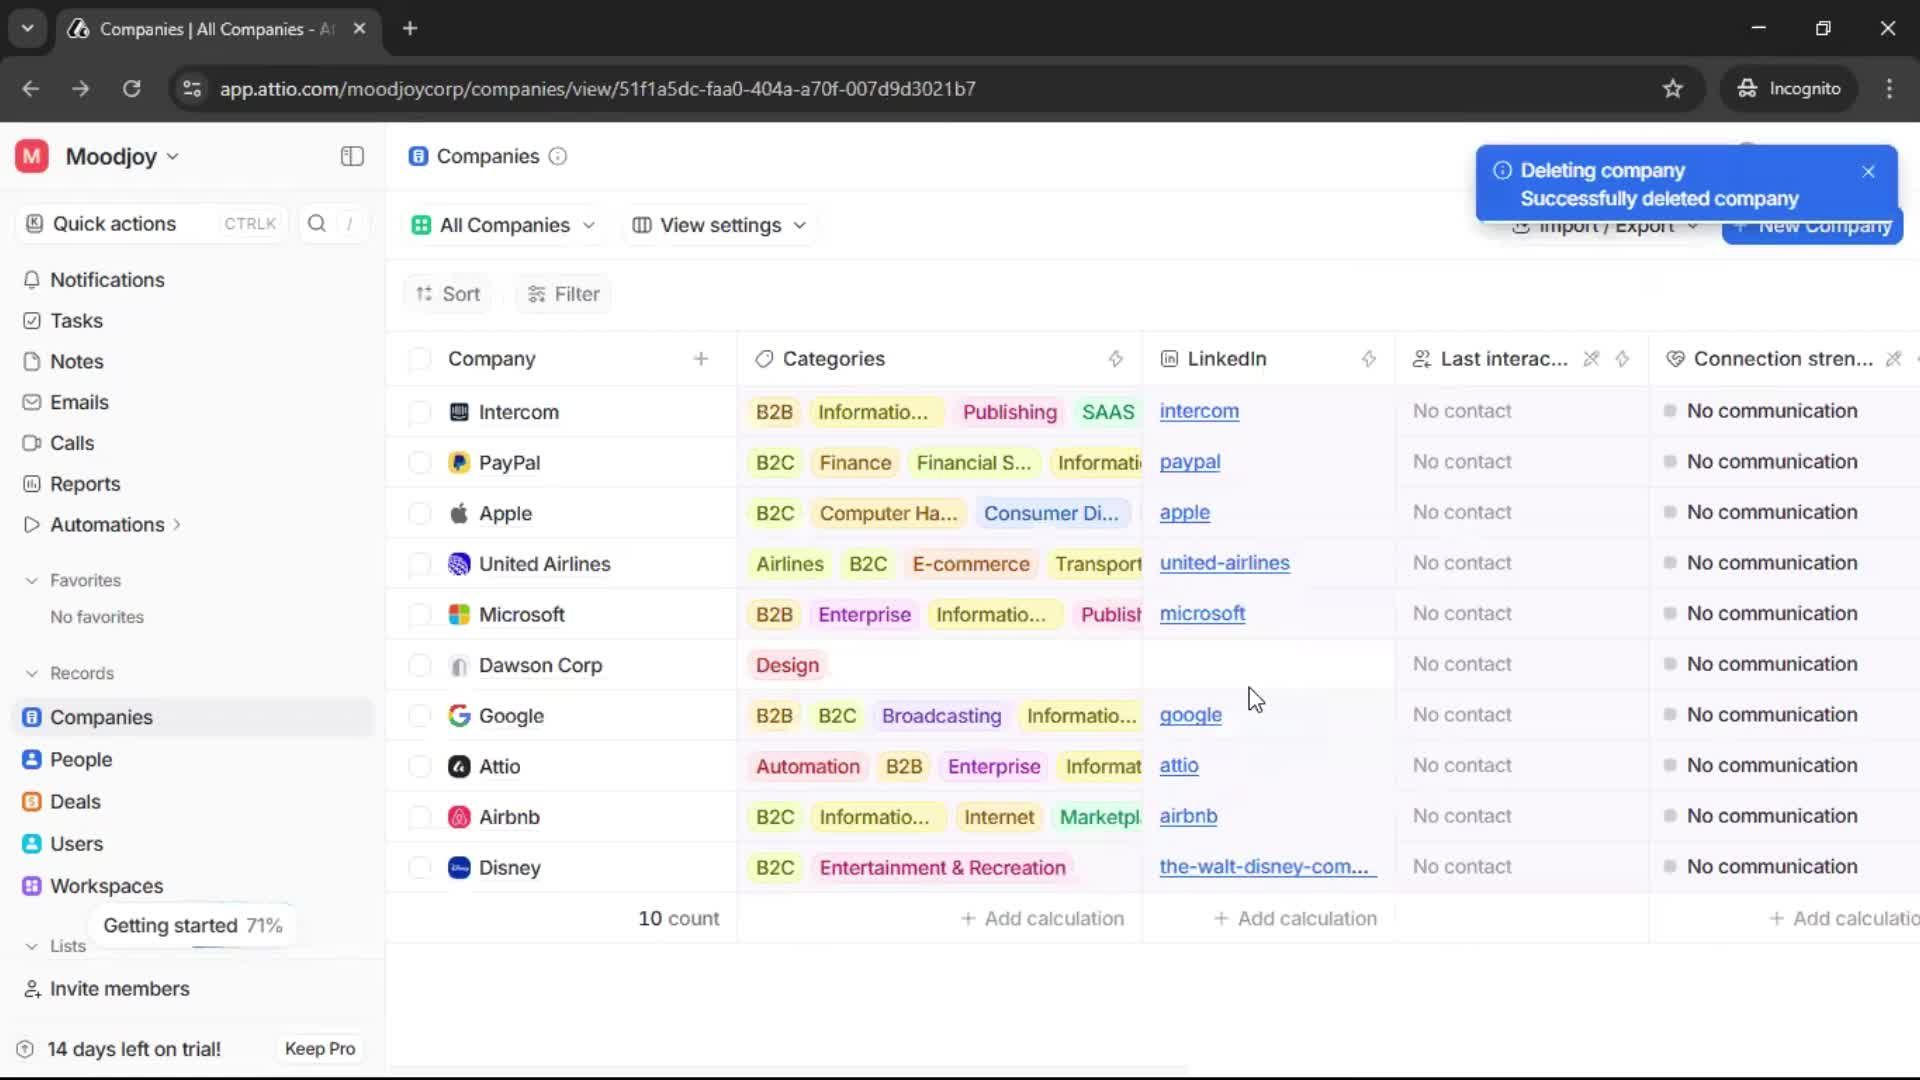The height and width of the screenshot is (1080, 1920).
Task: Click the Disney logo icon
Action: pyautogui.click(x=459, y=868)
